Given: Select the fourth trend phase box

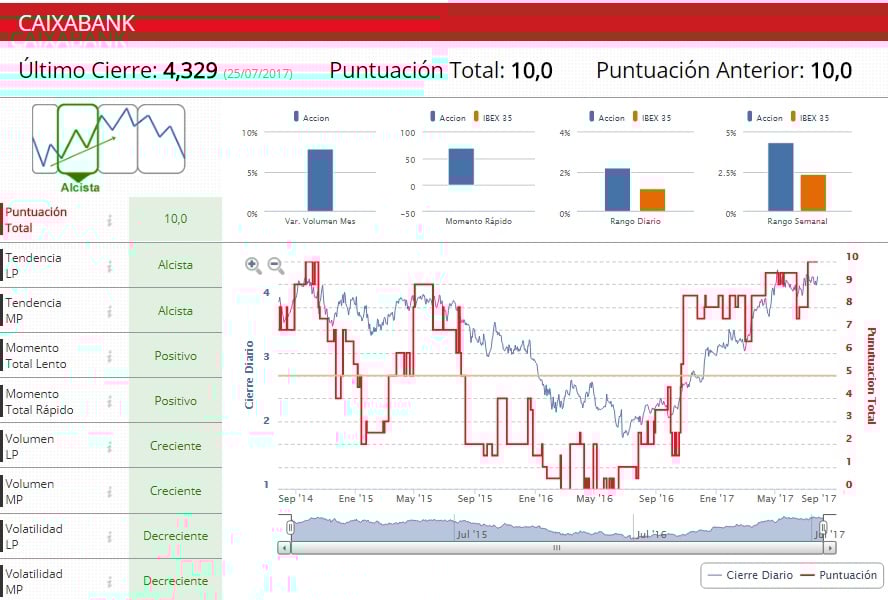Looking at the screenshot, I should [161, 139].
